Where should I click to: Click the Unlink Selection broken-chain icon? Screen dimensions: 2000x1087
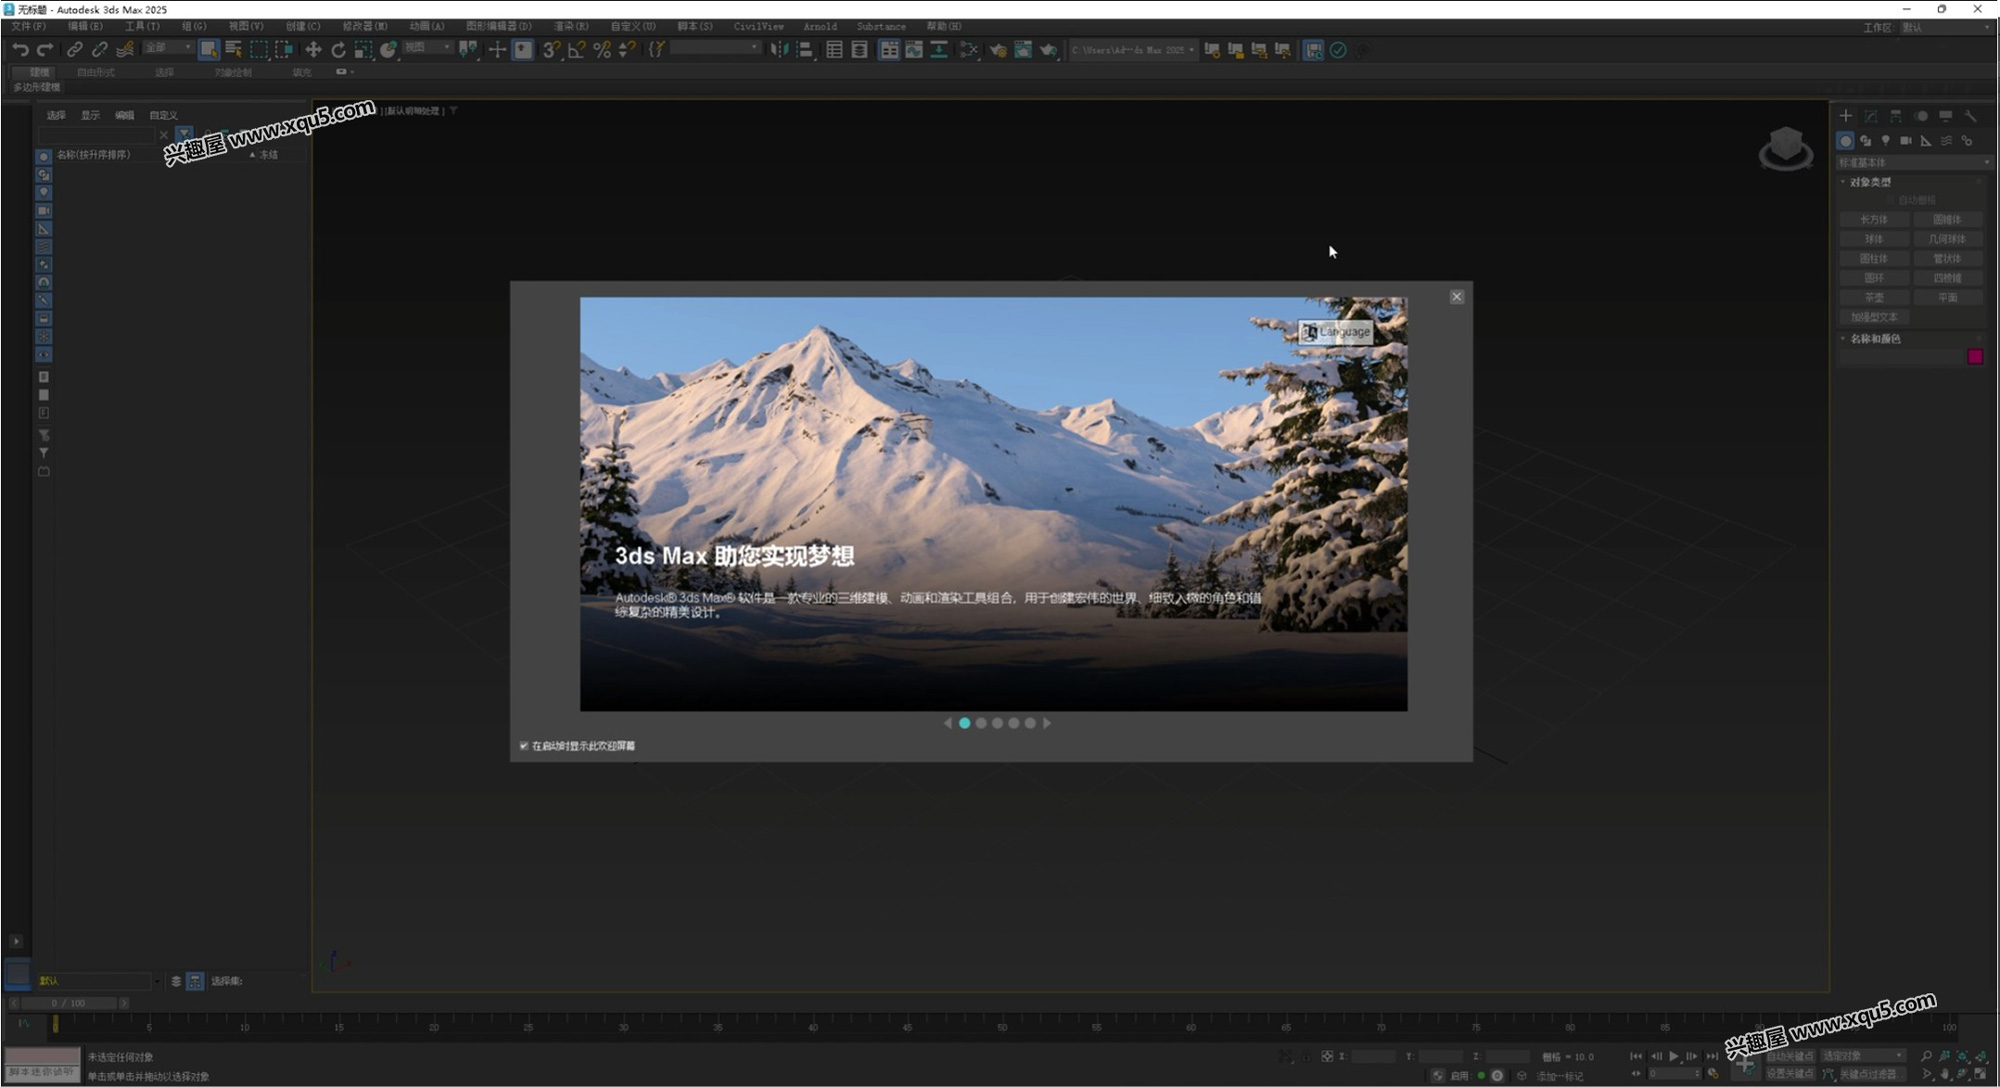[x=100, y=50]
